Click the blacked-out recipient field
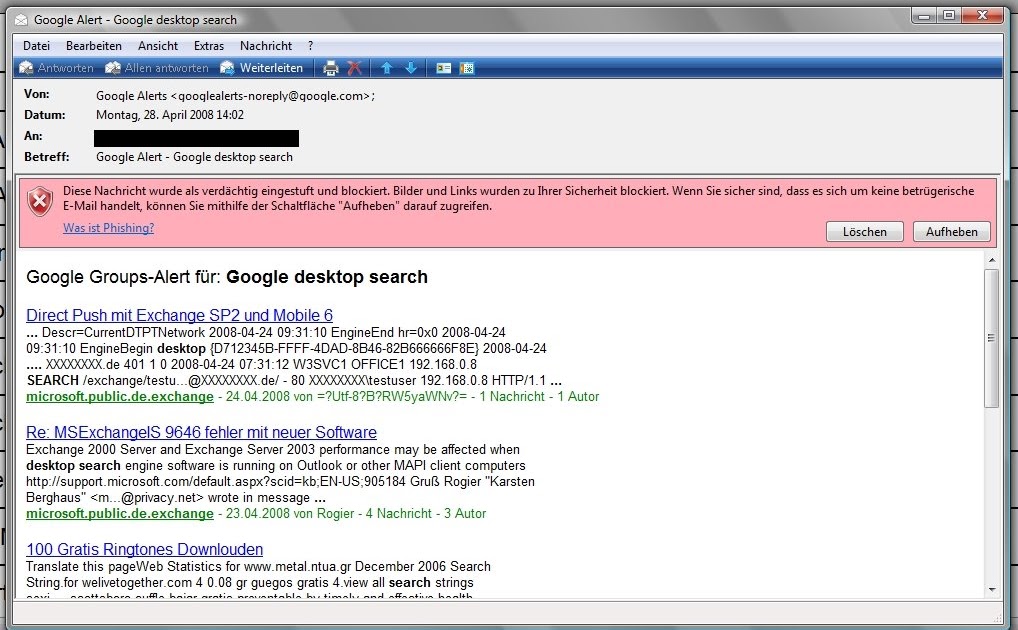Image resolution: width=1018 pixels, height=630 pixels. pyautogui.click(x=196, y=138)
